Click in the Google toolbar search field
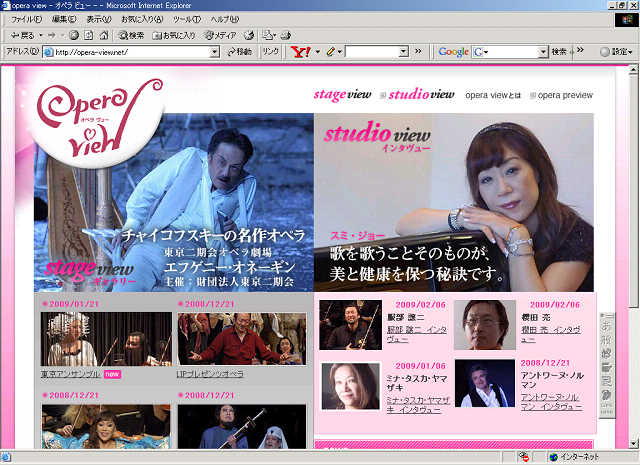Screen dimensions: 640x465 click(513, 52)
